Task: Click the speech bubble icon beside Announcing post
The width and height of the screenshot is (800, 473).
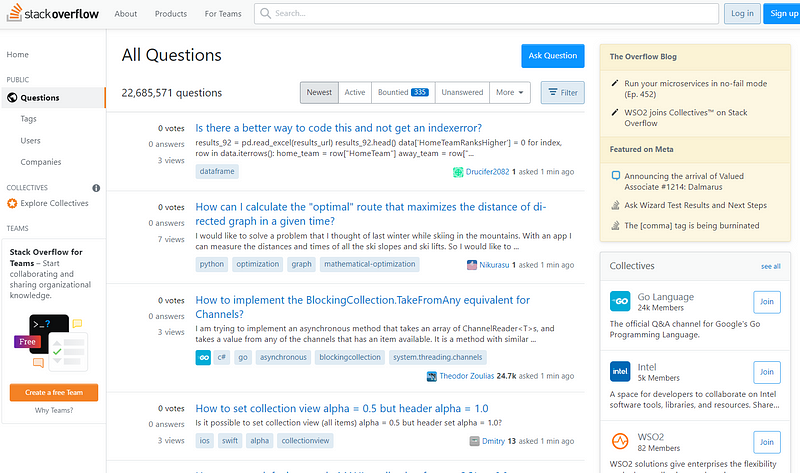Action: (616, 176)
